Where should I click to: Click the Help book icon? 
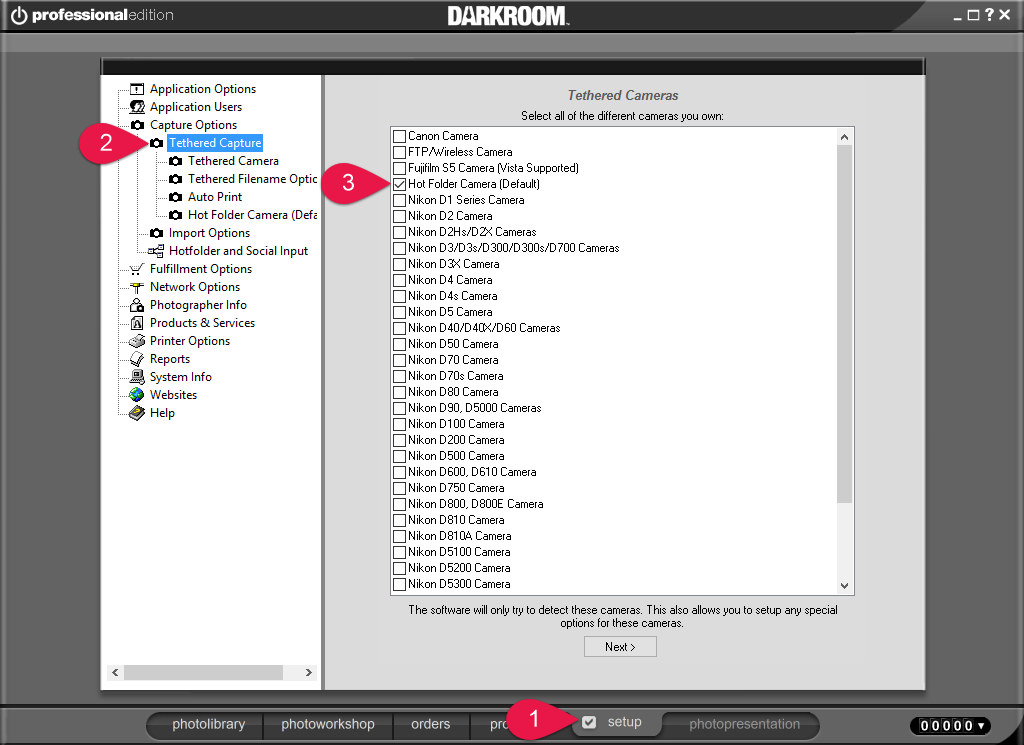click(x=136, y=413)
